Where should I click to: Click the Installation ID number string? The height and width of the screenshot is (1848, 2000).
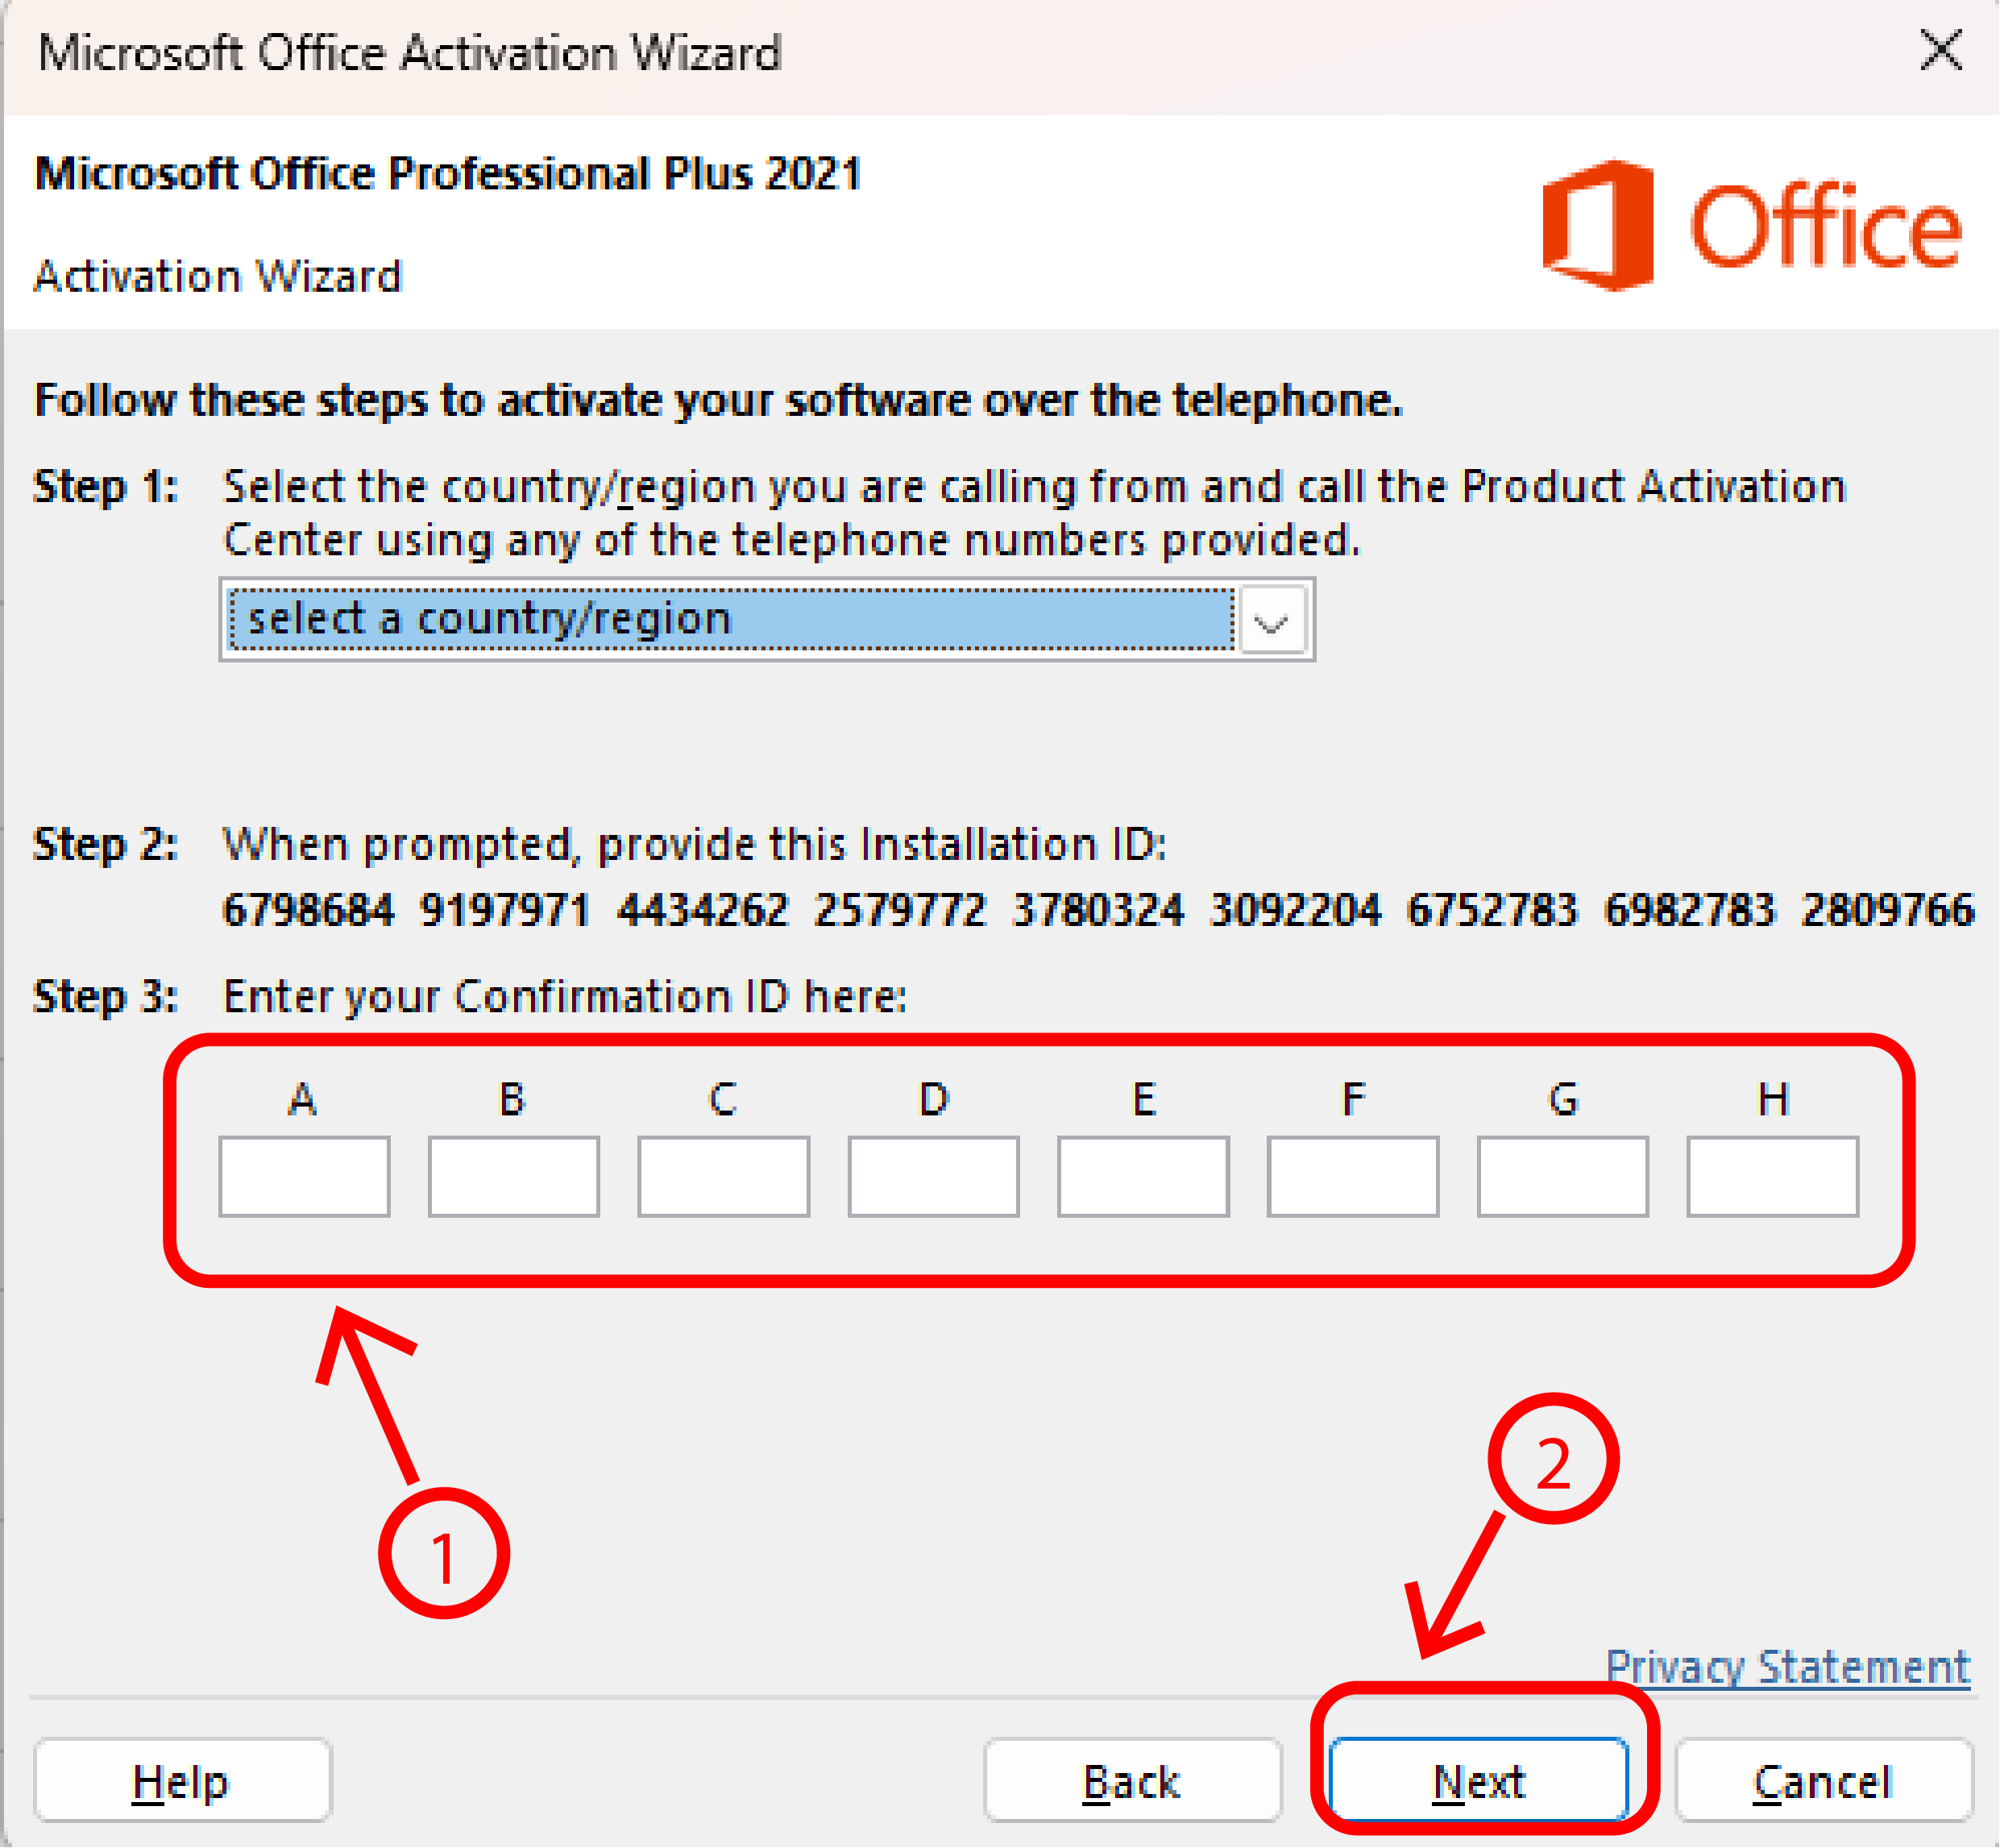[1098, 911]
